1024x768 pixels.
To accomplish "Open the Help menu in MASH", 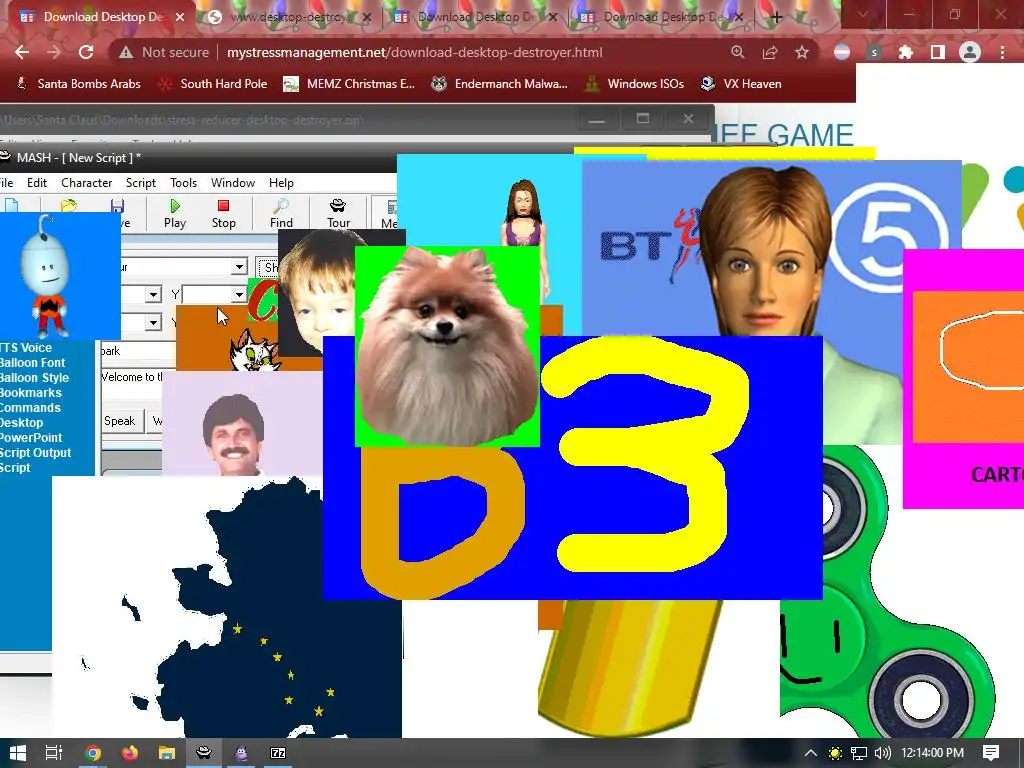I will pos(281,183).
